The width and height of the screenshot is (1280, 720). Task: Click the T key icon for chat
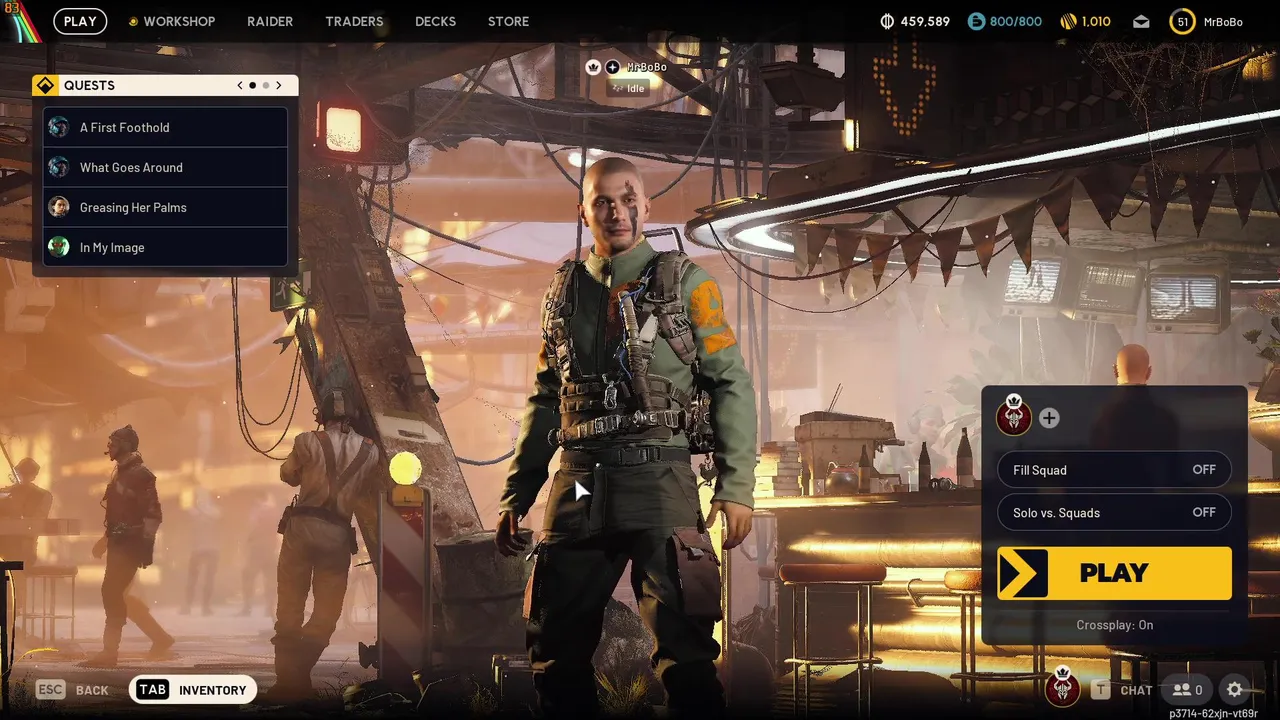point(1100,689)
